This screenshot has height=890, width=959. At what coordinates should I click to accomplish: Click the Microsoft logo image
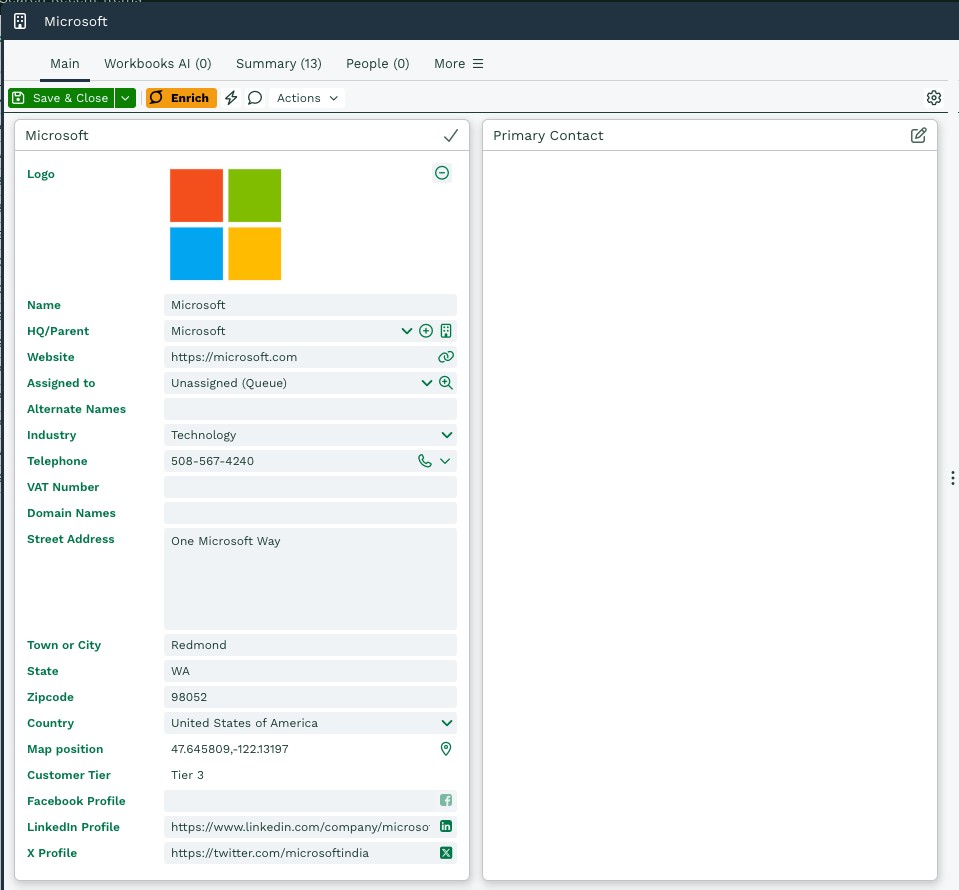pos(226,224)
